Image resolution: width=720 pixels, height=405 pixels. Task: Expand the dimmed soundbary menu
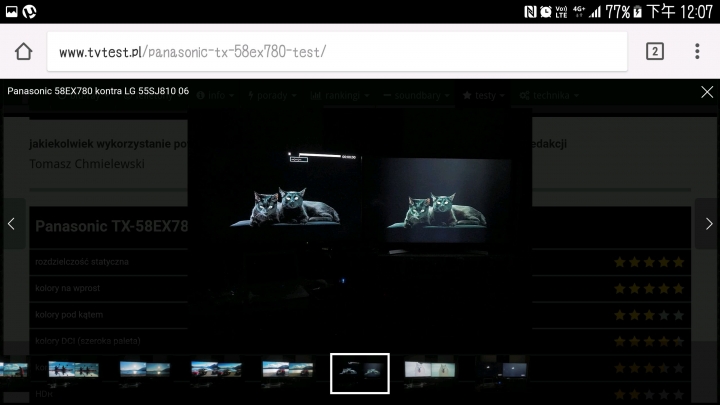[416, 96]
